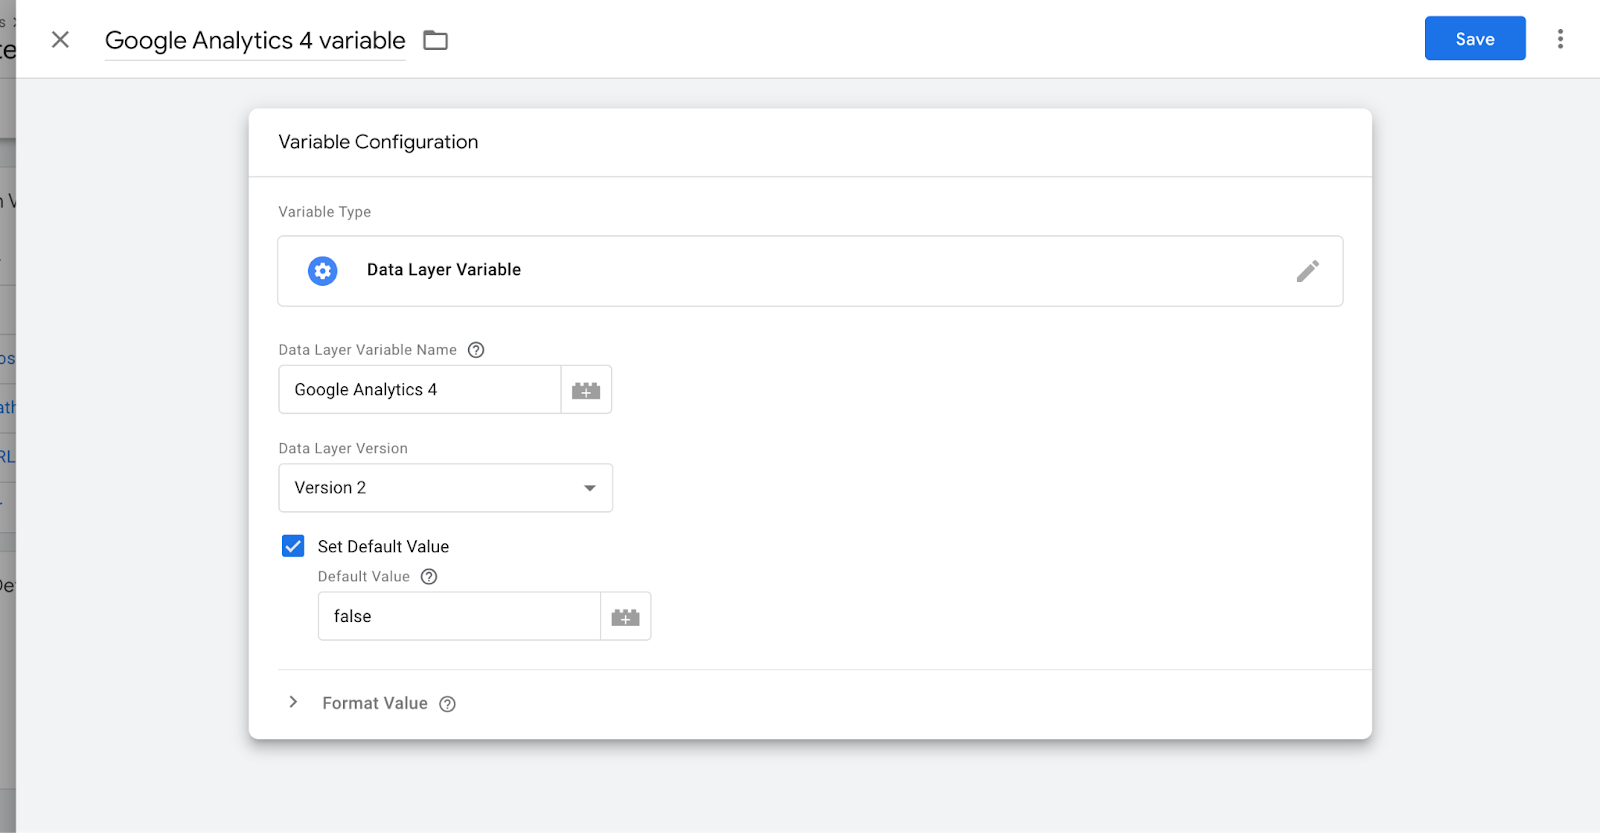Expand the Format Value section
Screen dimensions: 1600x833
click(293, 702)
